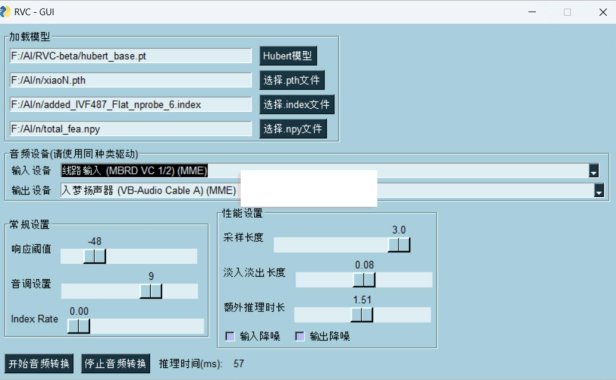This screenshot has width=616, height=380.
Task: Stop conversion with 停止音频转换 button
Action: click(116, 363)
